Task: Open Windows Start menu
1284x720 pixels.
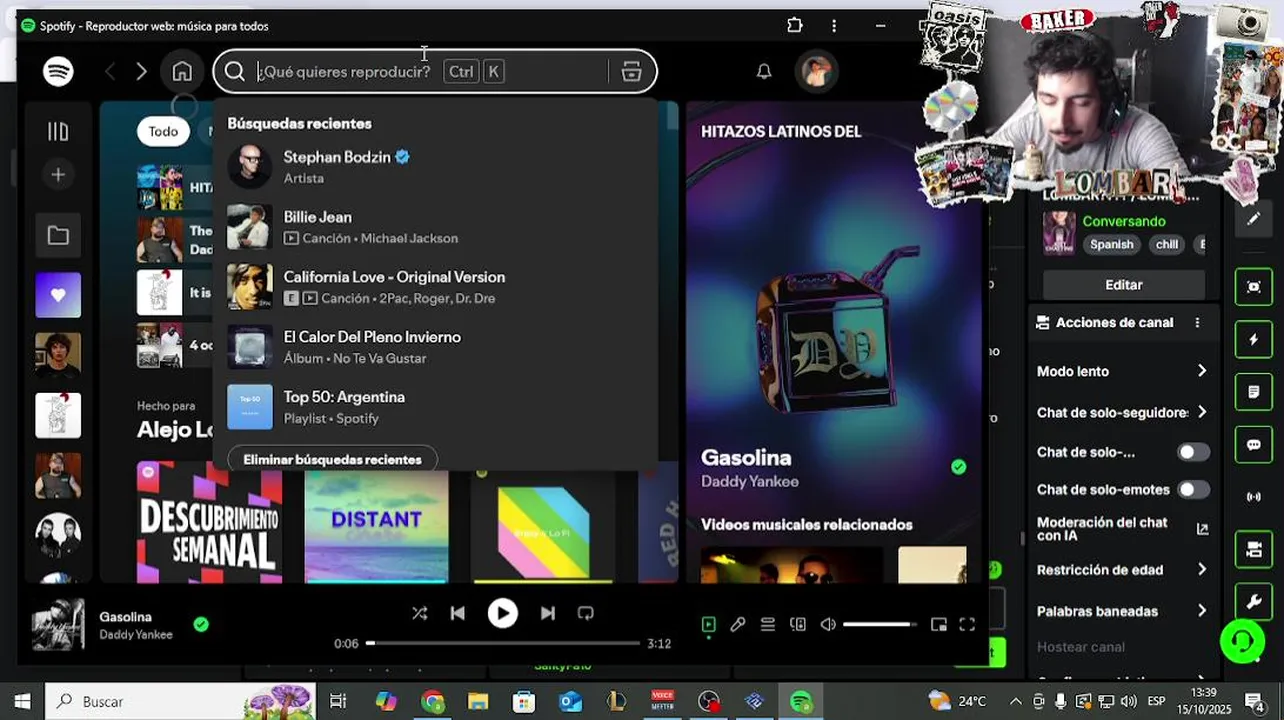Action: pos(22,701)
